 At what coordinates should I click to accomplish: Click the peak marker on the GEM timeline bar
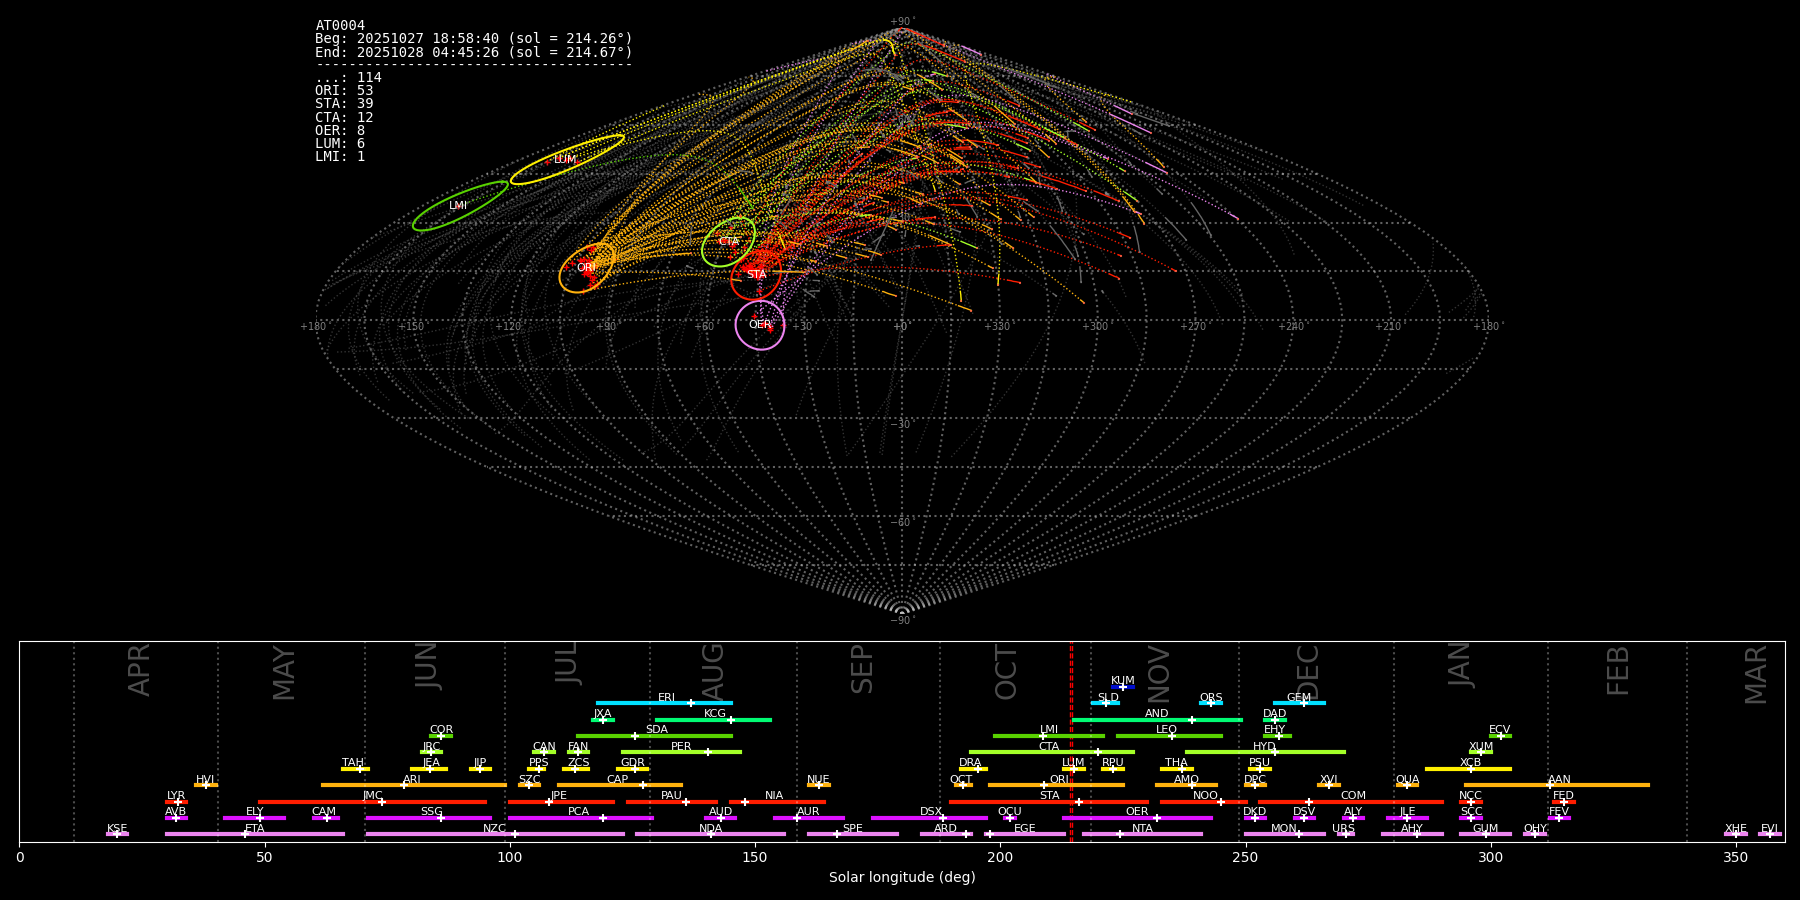[1303, 703]
